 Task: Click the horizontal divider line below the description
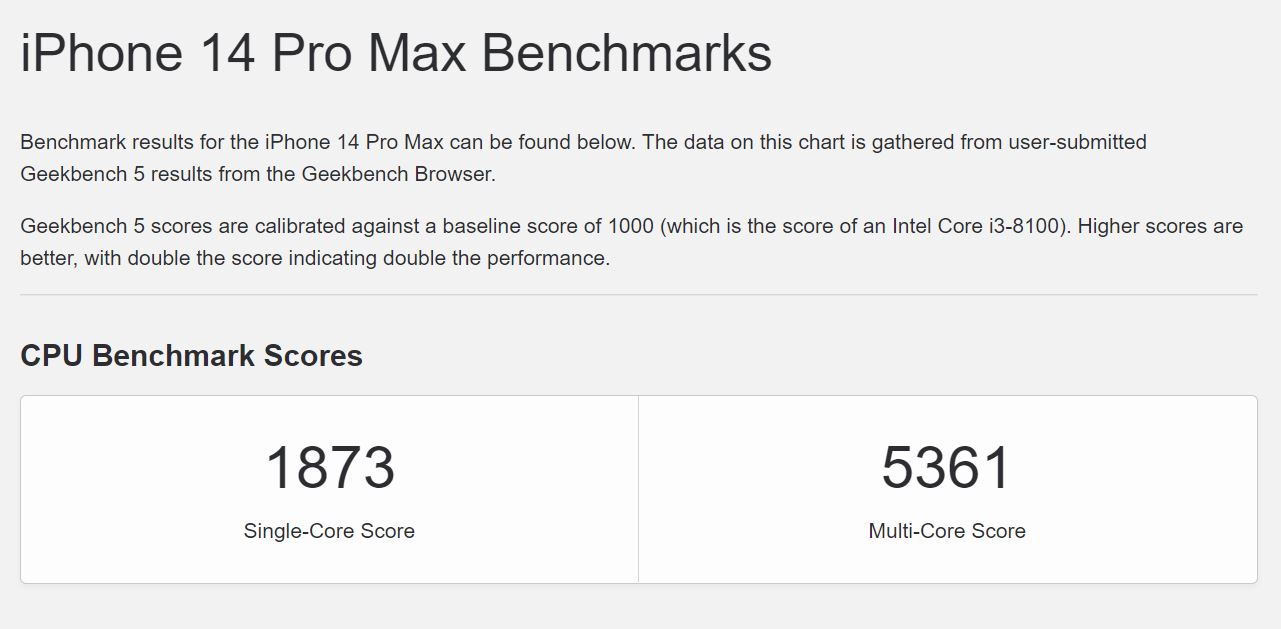click(x=638, y=295)
